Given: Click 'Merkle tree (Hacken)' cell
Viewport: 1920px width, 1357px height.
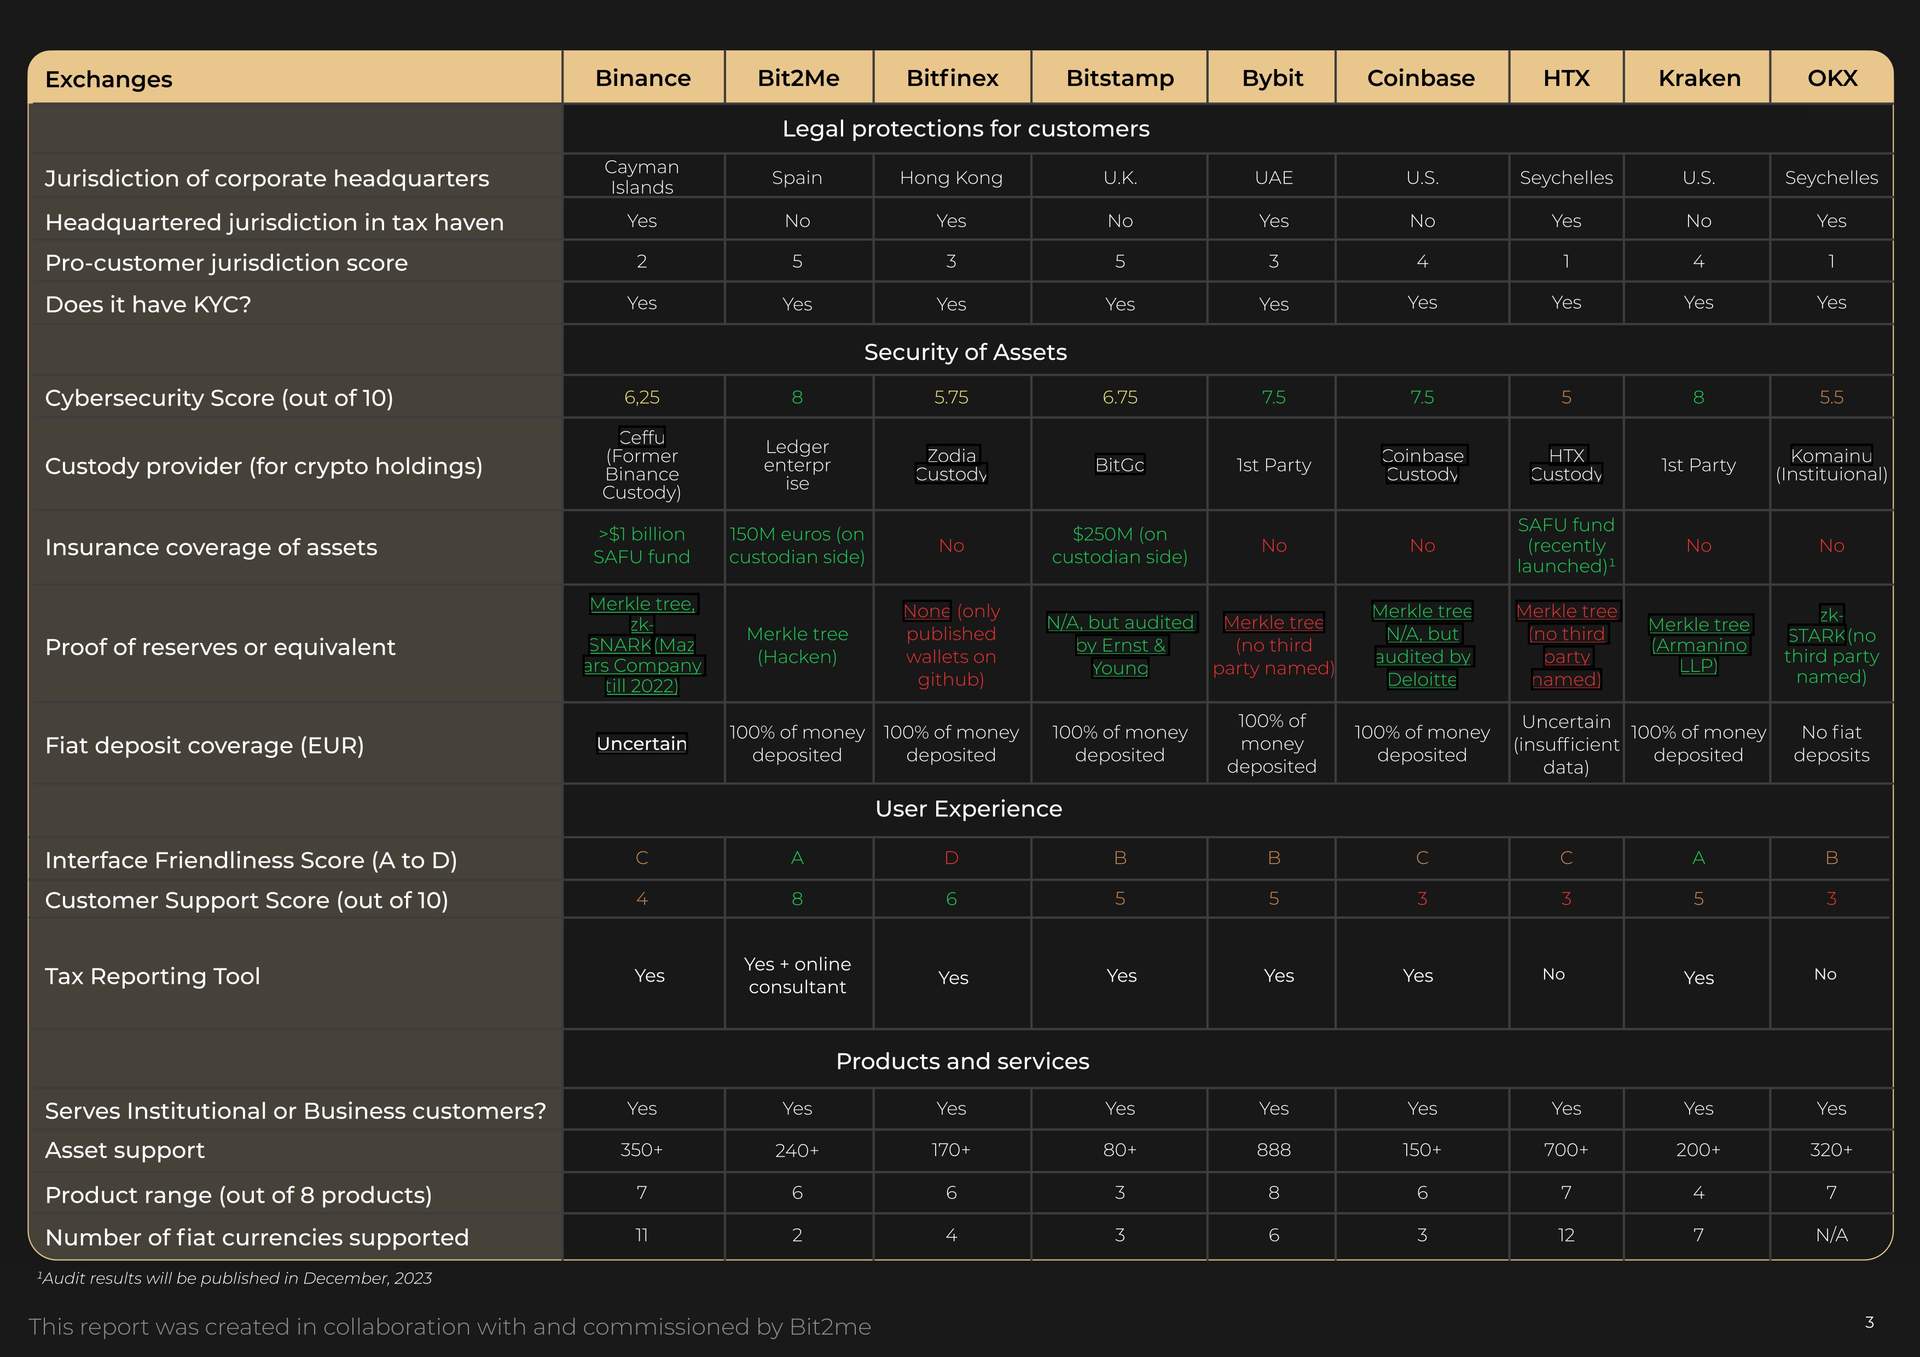Looking at the screenshot, I should click(797, 645).
